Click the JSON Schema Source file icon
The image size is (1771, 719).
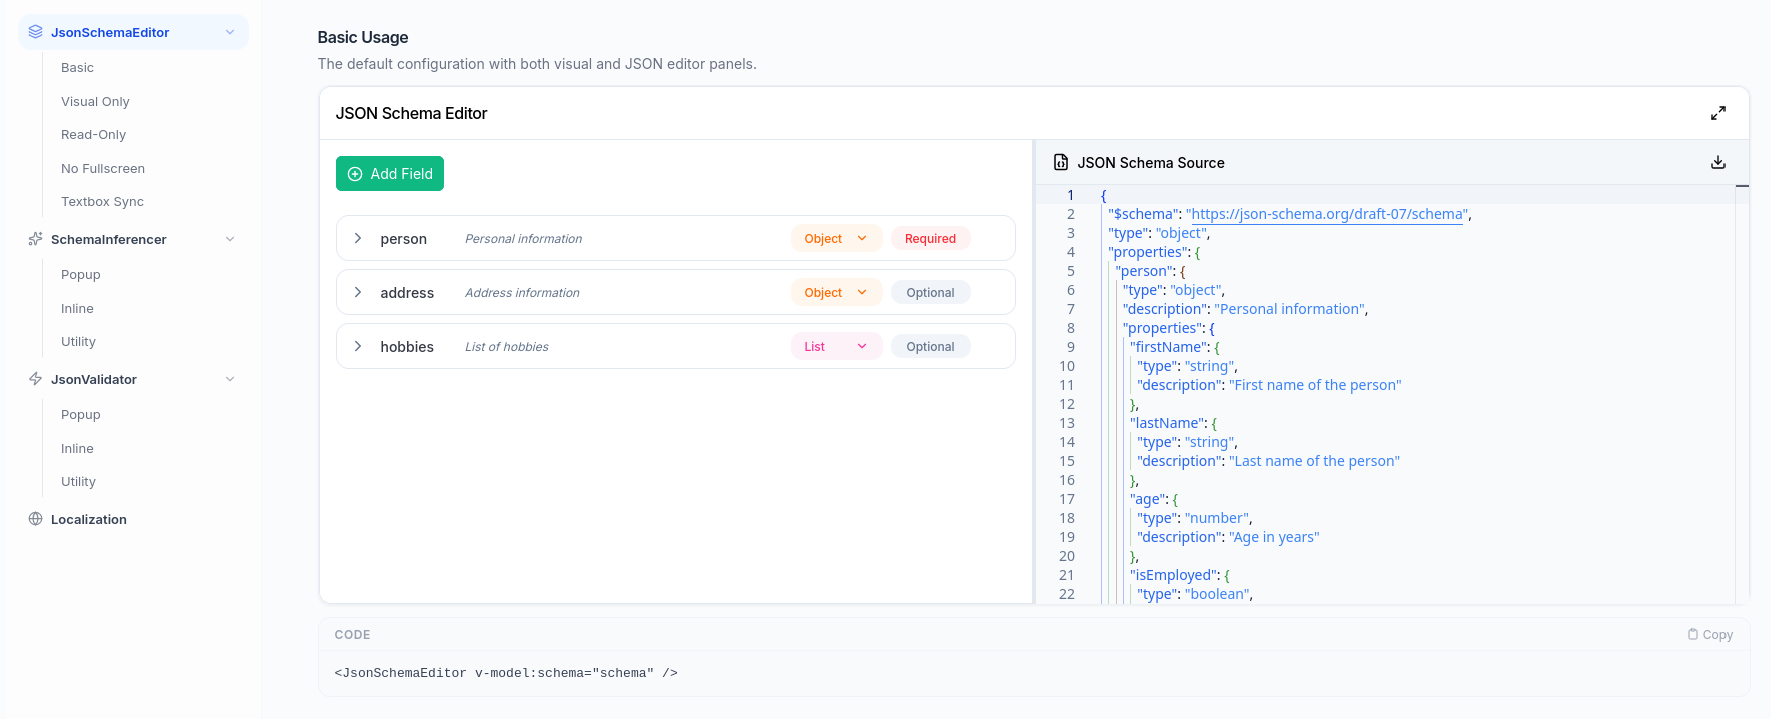(x=1061, y=162)
